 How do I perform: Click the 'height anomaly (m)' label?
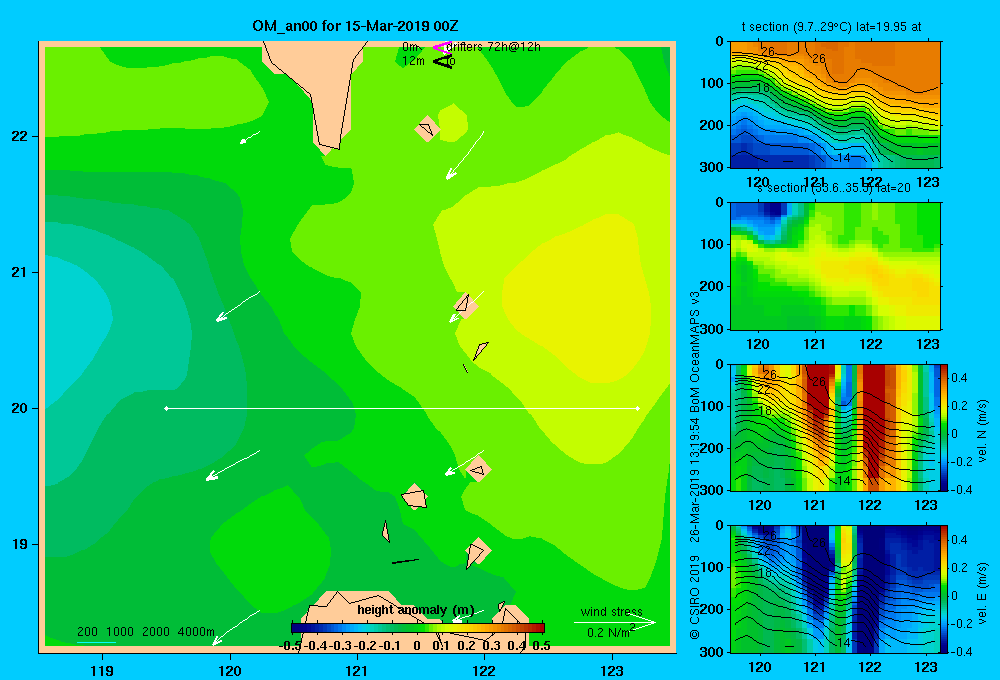tap(416, 610)
